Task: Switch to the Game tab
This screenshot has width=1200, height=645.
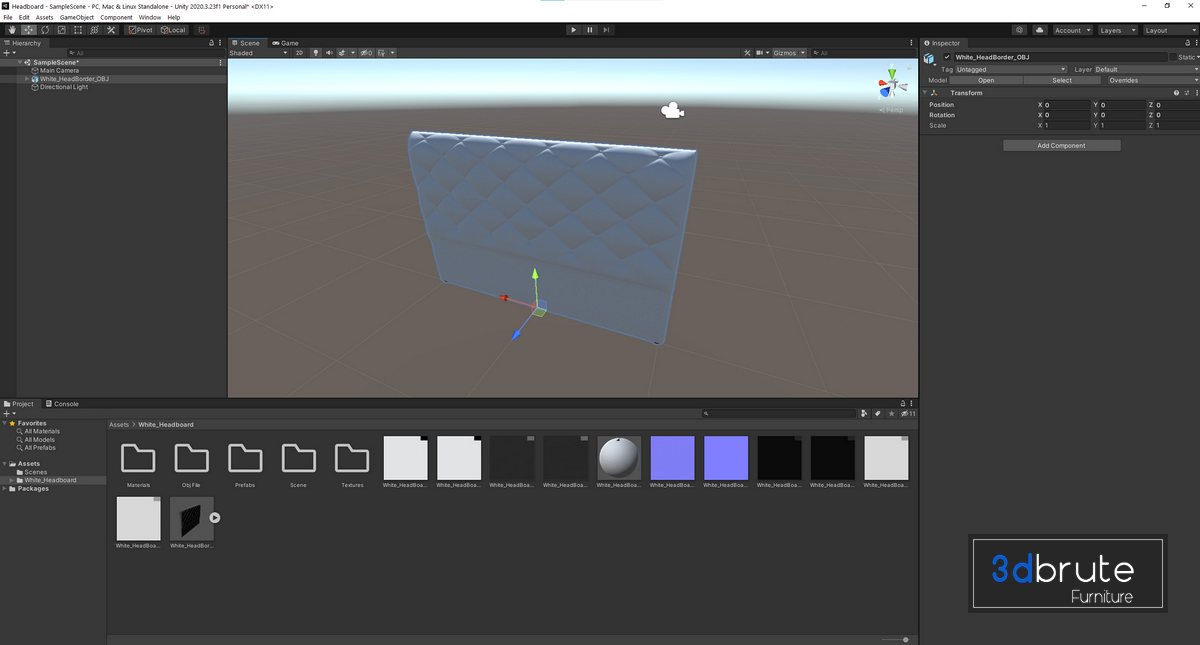Action: (x=285, y=43)
